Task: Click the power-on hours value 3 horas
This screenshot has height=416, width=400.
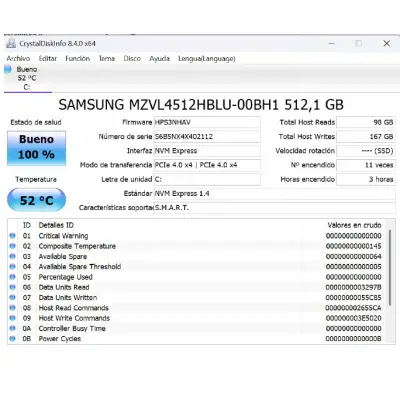Action: (x=366, y=179)
